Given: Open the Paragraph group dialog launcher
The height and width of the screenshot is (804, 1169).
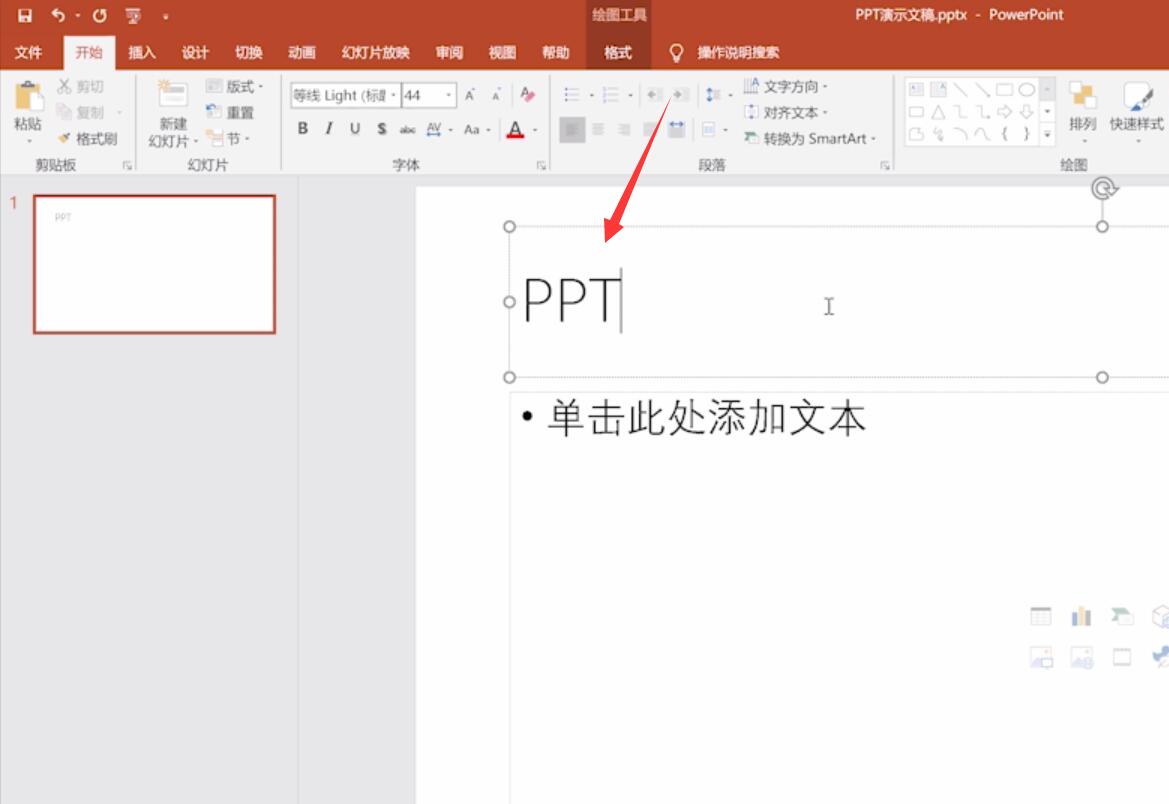Looking at the screenshot, I should point(885,166).
